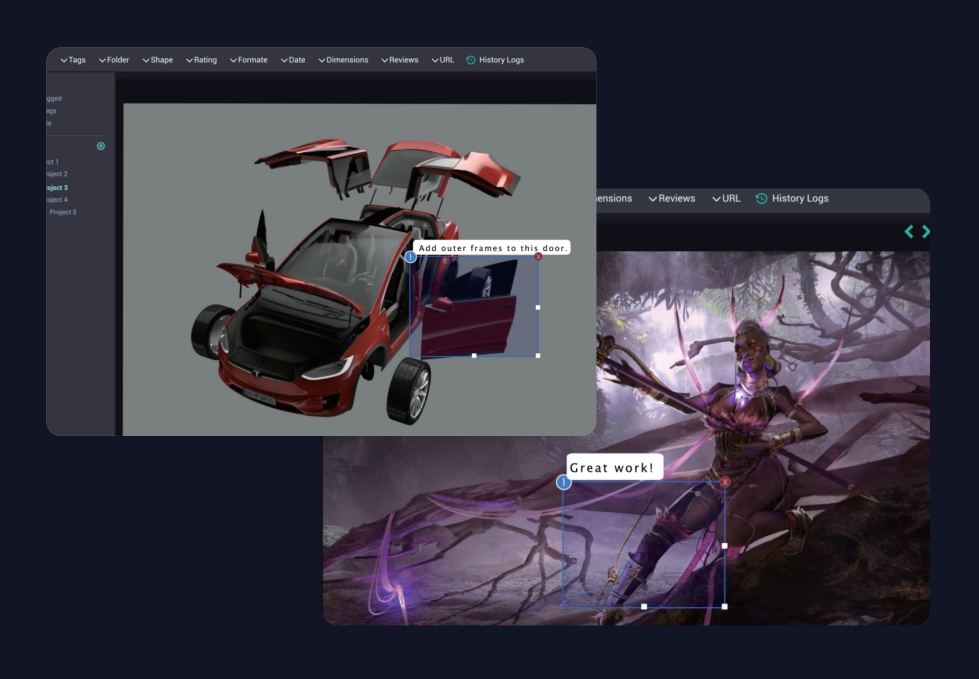Open the Reviews dropdown in the artwork window

(x=672, y=198)
